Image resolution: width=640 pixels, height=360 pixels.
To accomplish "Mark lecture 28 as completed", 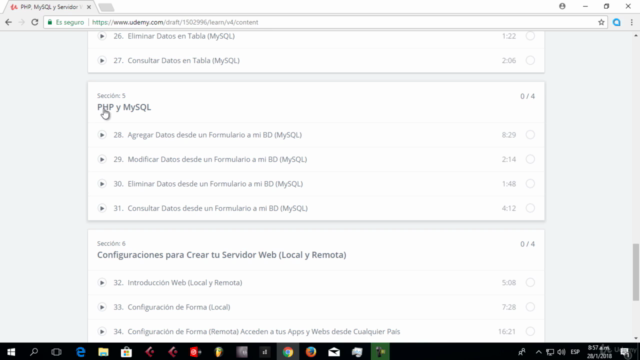I will (530, 135).
